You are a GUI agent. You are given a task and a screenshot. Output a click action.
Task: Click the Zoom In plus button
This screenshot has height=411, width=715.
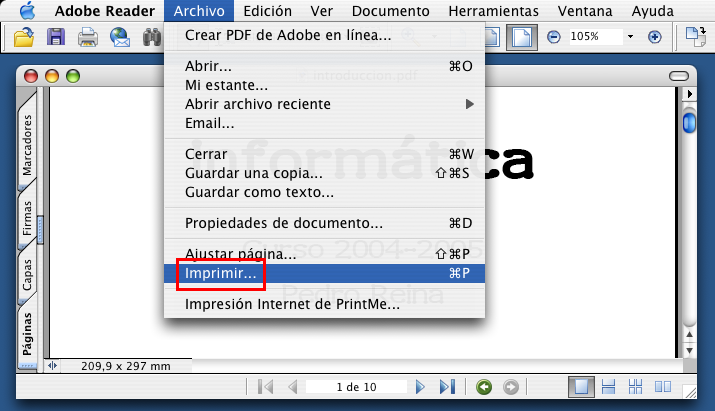pos(655,36)
